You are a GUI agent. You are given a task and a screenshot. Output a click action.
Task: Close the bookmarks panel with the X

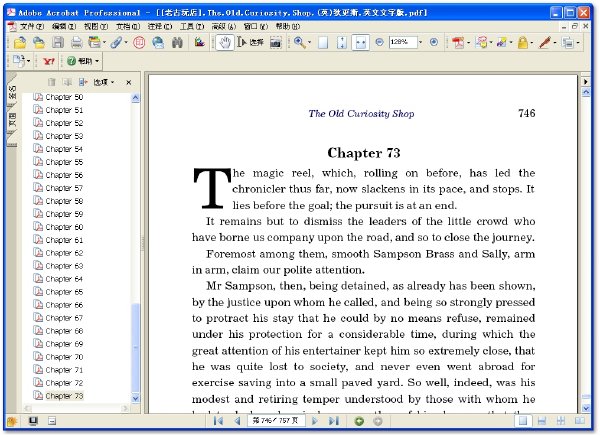(x=129, y=82)
